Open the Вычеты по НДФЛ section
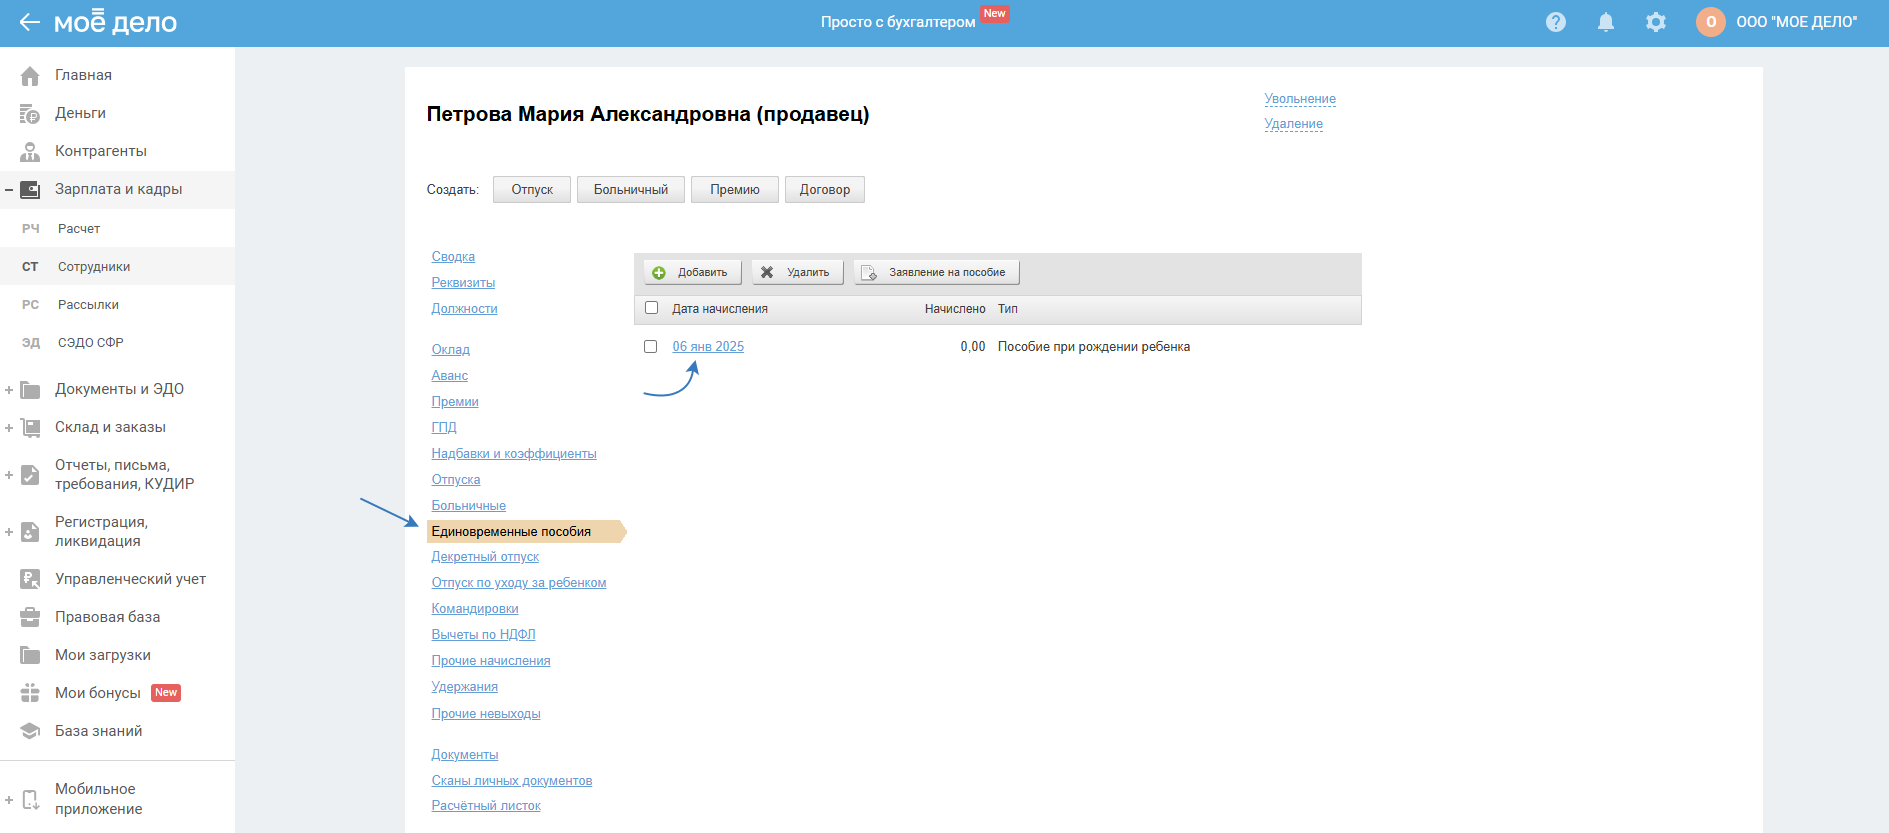The height and width of the screenshot is (833, 1889). [x=484, y=635]
